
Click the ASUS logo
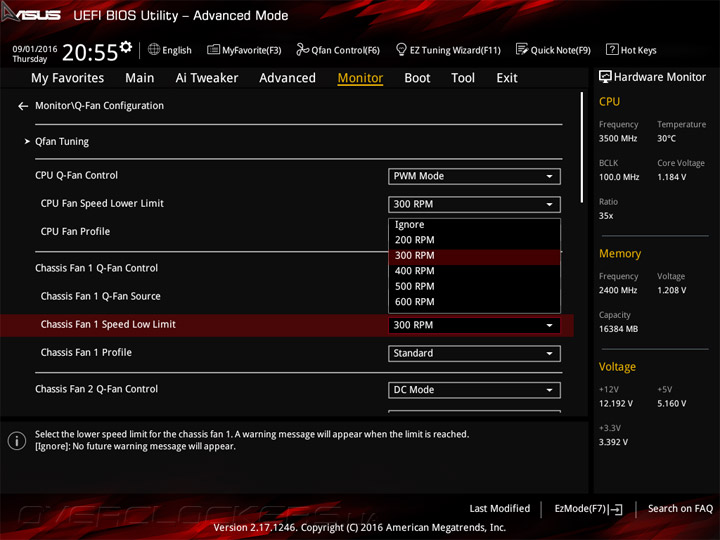pyautogui.click(x=31, y=13)
